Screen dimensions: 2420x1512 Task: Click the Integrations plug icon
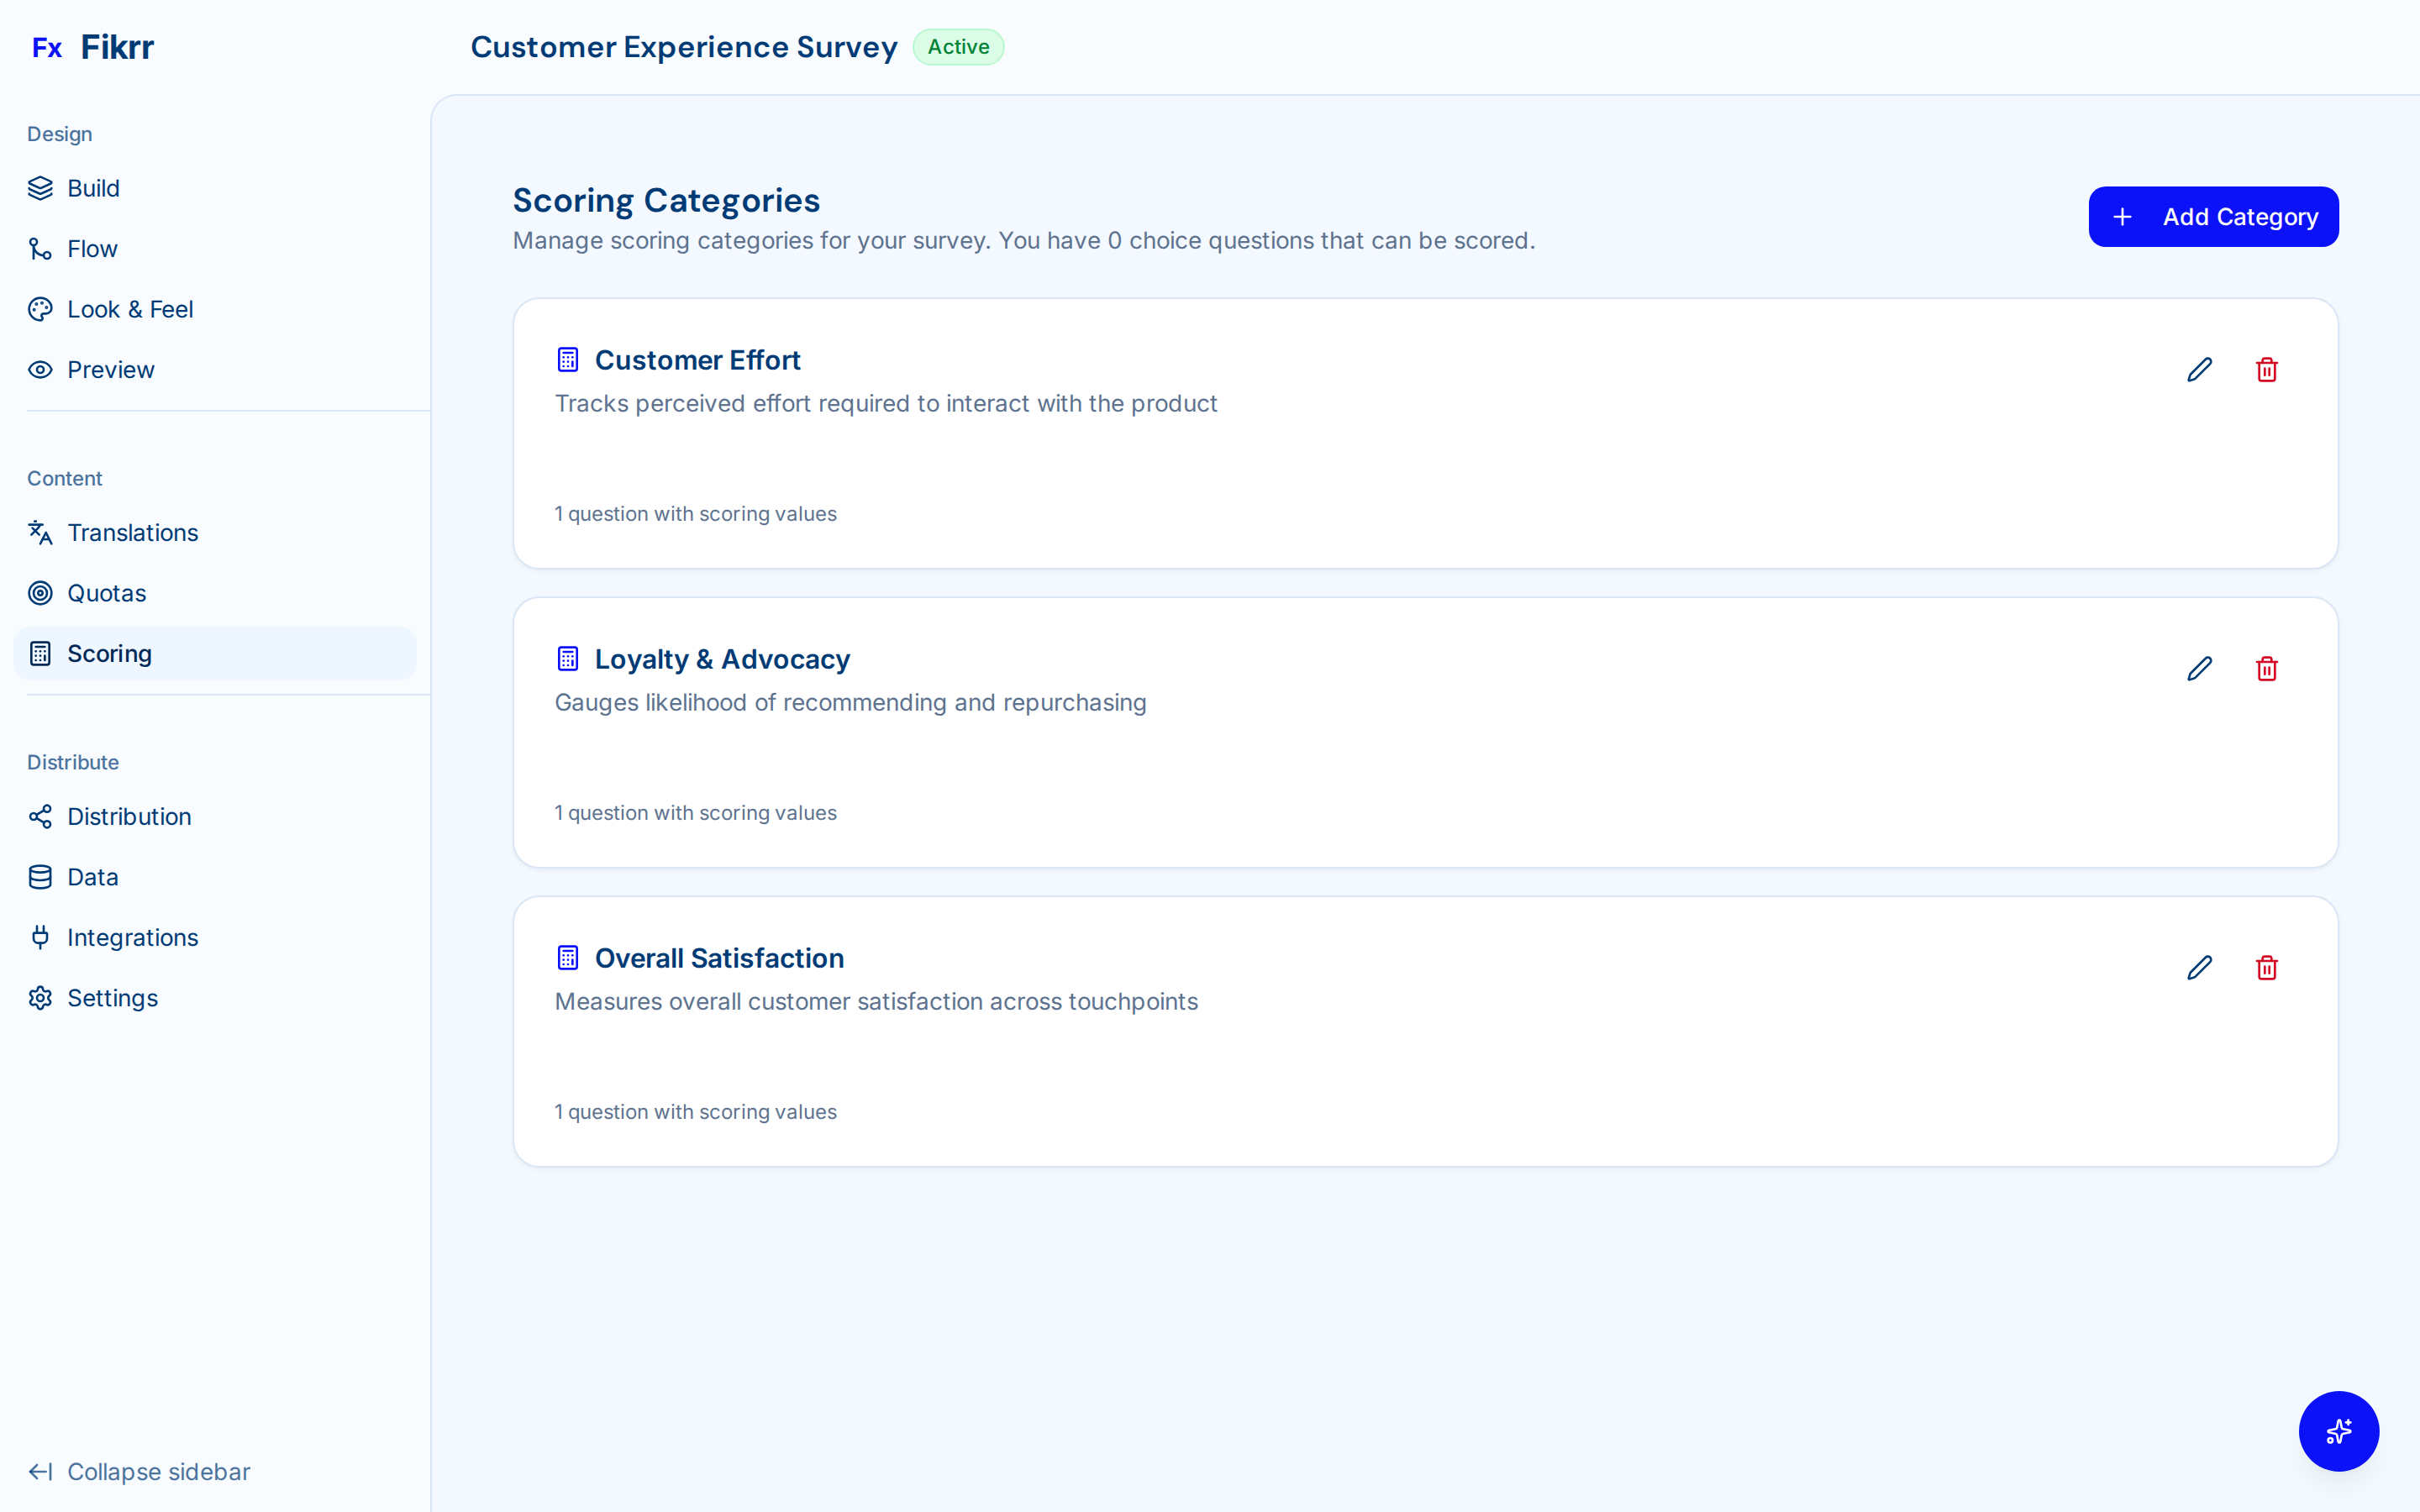click(40, 937)
